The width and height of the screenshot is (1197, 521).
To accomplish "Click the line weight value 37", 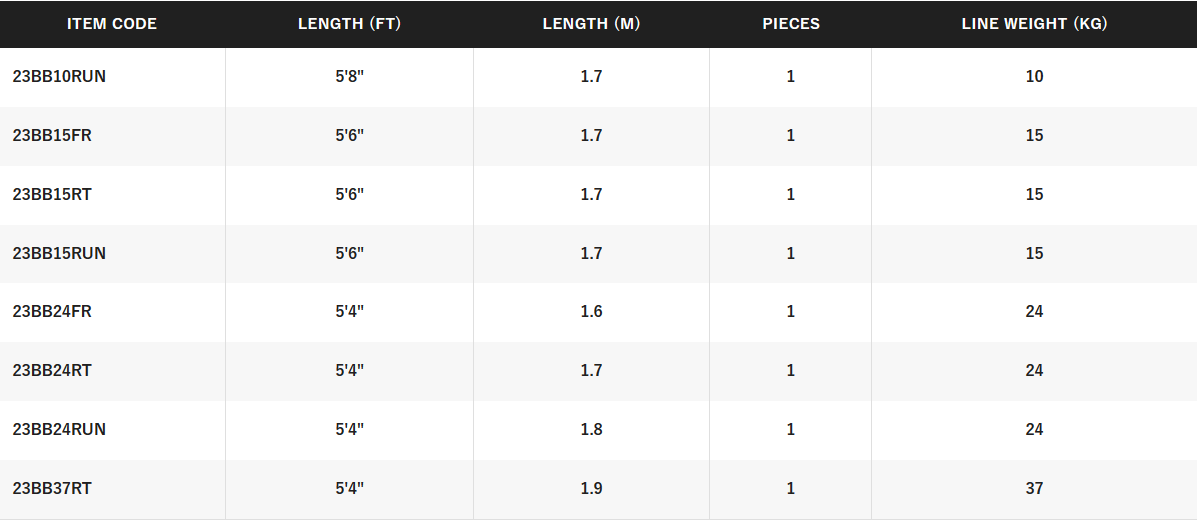I will coord(1034,489).
